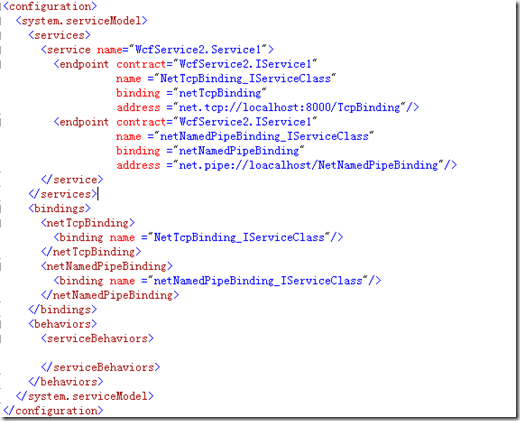Click the opening <netNamedPipeBinding> element tag
Image resolution: width=520 pixels, height=421 pixels.
[x=107, y=266]
